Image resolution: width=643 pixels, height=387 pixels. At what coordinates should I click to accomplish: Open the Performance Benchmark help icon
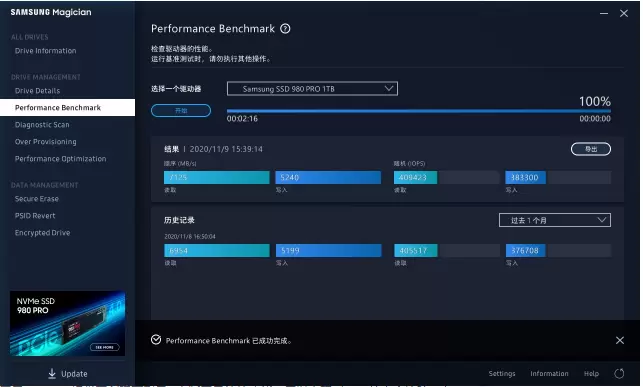coord(285,29)
